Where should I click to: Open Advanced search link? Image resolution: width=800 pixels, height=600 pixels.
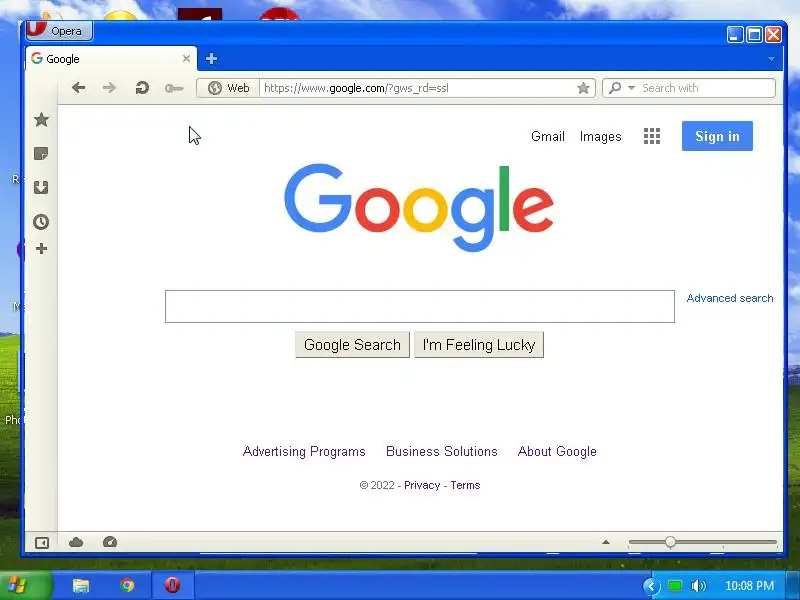click(x=730, y=298)
